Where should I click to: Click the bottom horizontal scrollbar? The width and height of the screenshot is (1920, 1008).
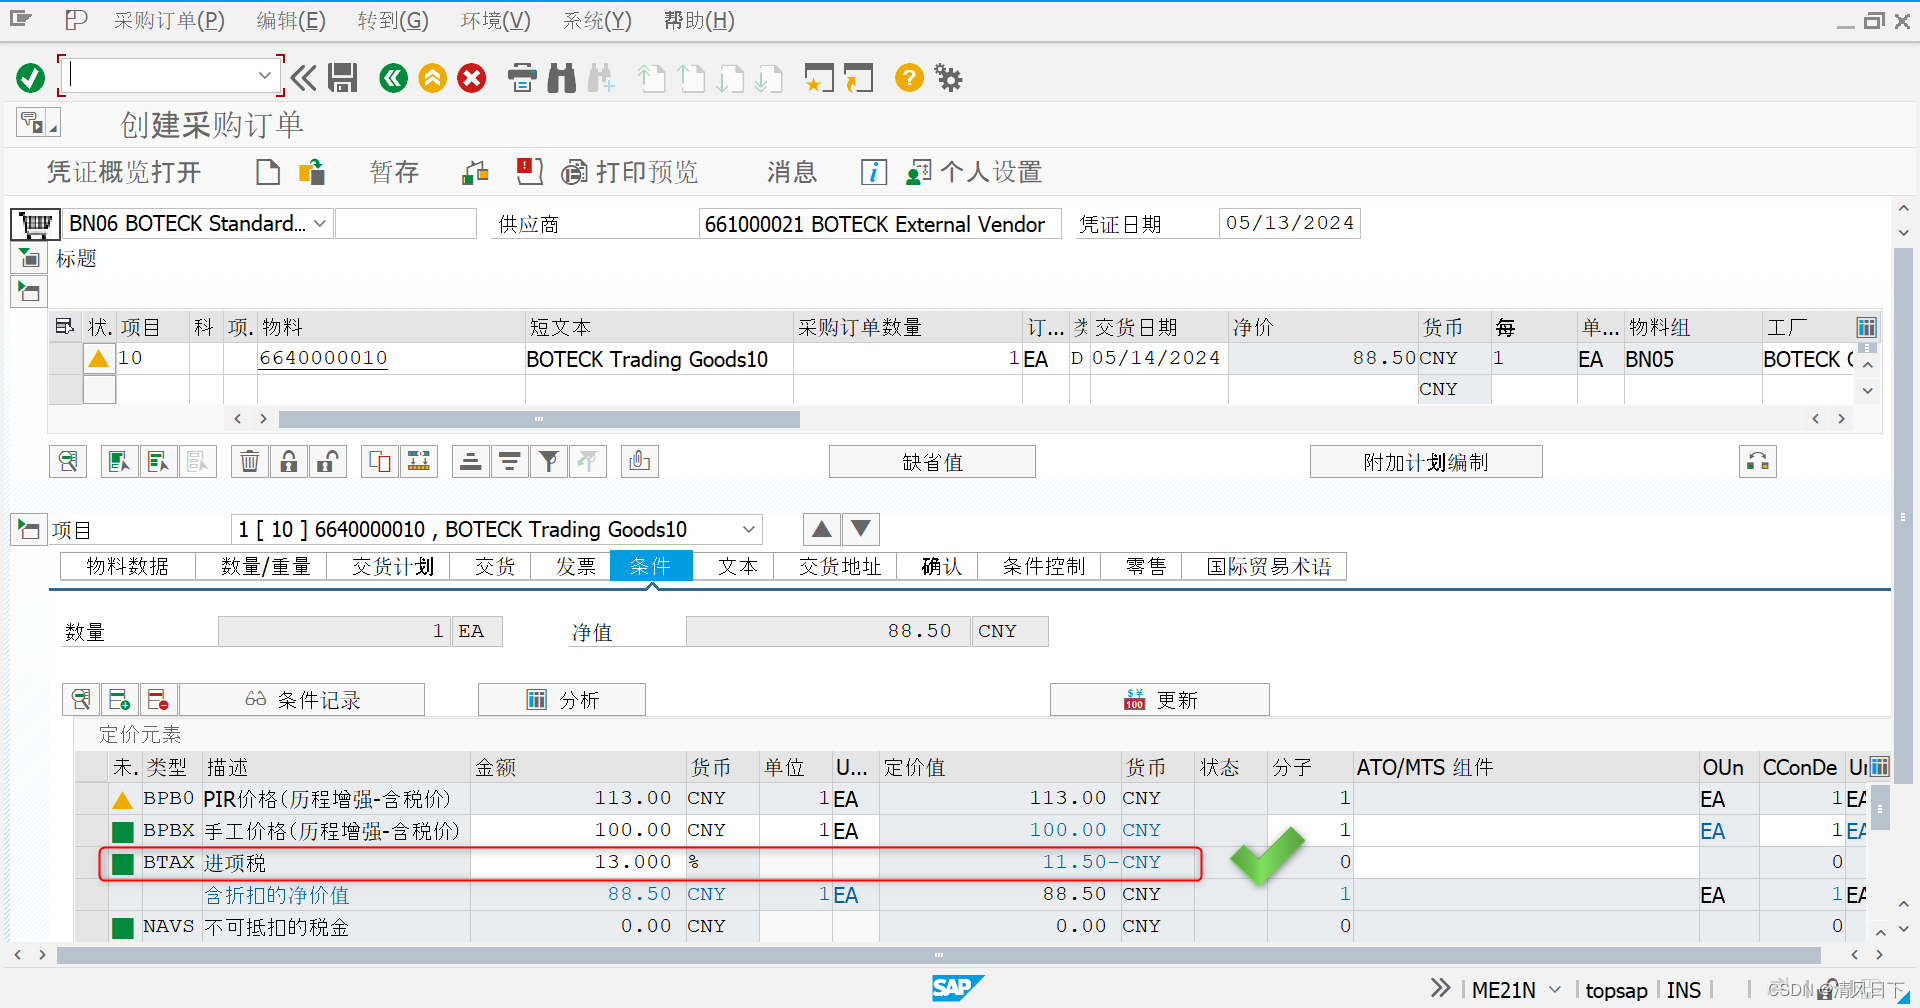[938, 955]
